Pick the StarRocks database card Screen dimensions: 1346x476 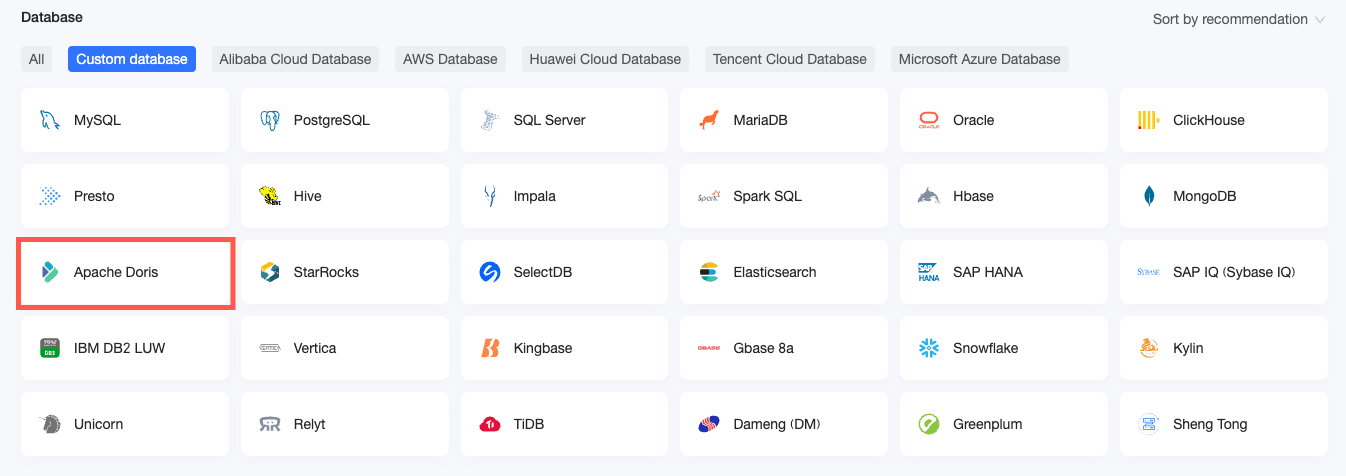pos(344,272)
